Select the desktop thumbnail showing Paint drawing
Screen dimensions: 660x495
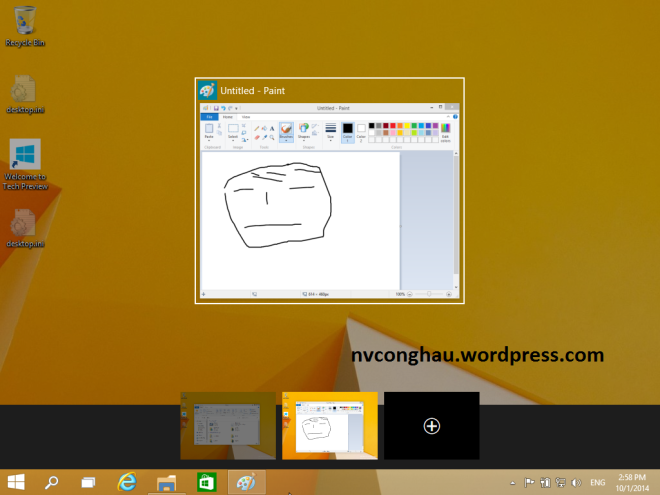pyautogui.click(x=330, y=426)
